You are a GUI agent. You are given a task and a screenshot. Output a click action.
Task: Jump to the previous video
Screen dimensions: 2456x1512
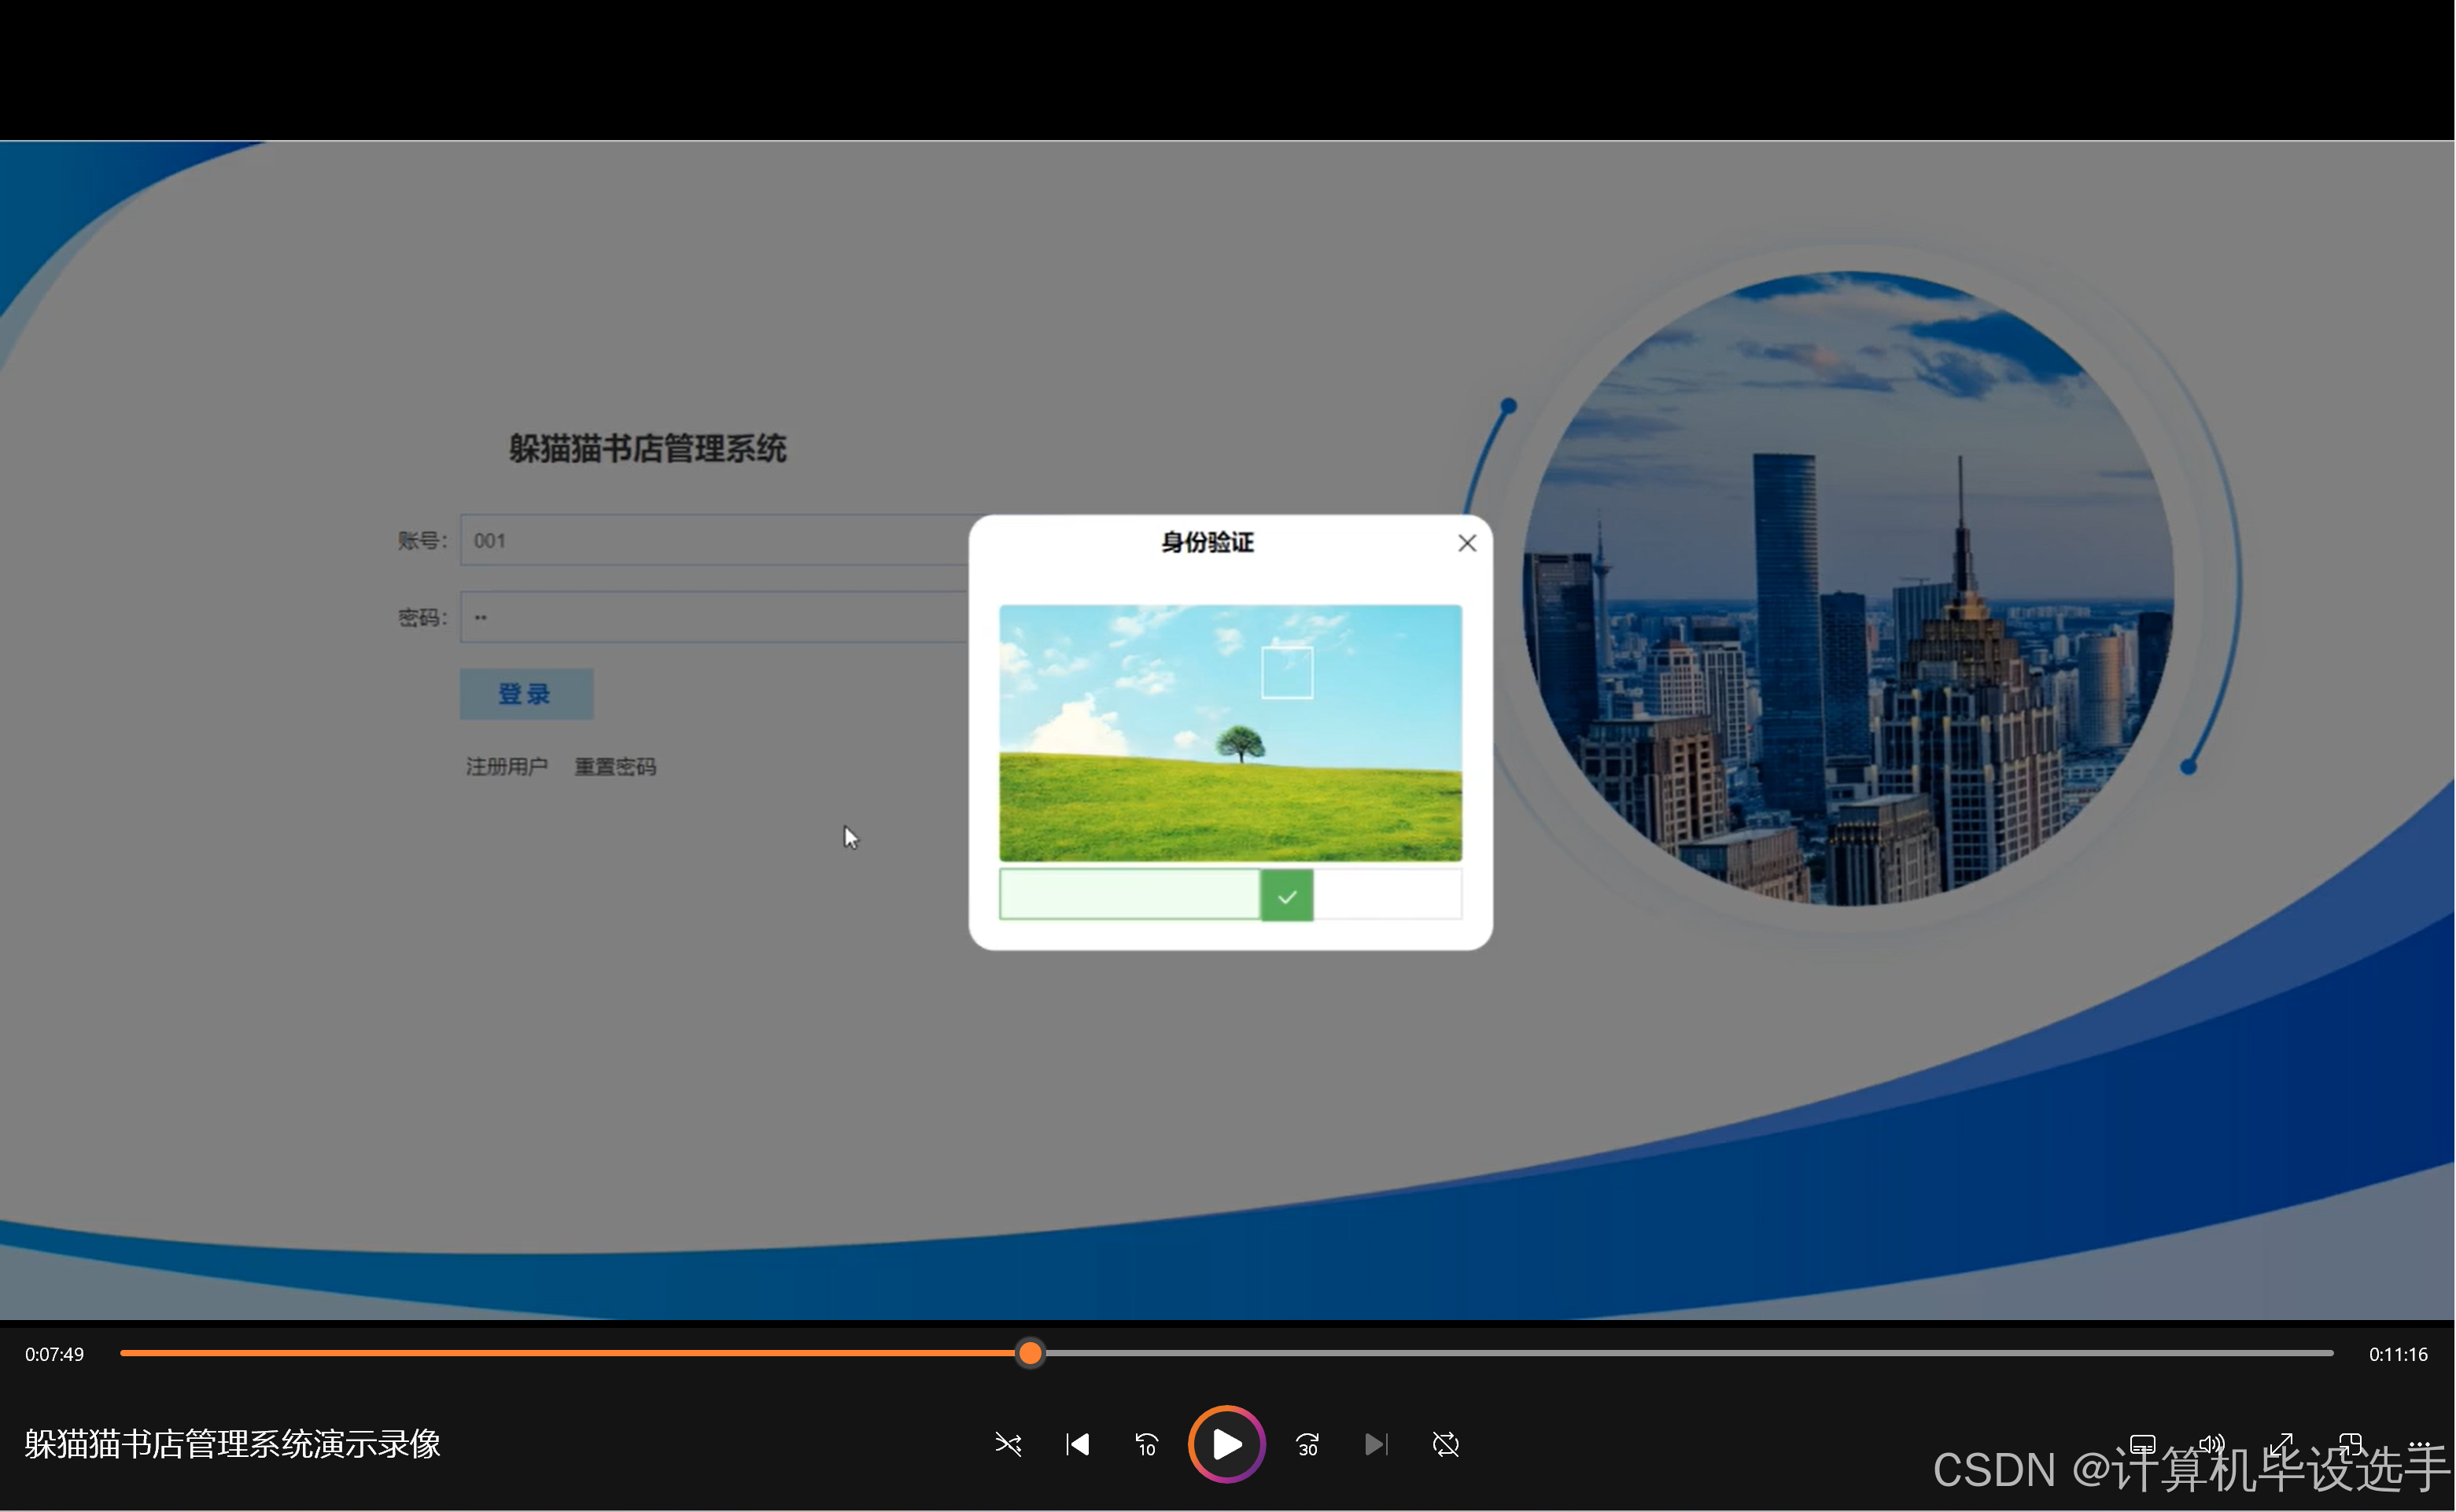click(1077, 1444)
